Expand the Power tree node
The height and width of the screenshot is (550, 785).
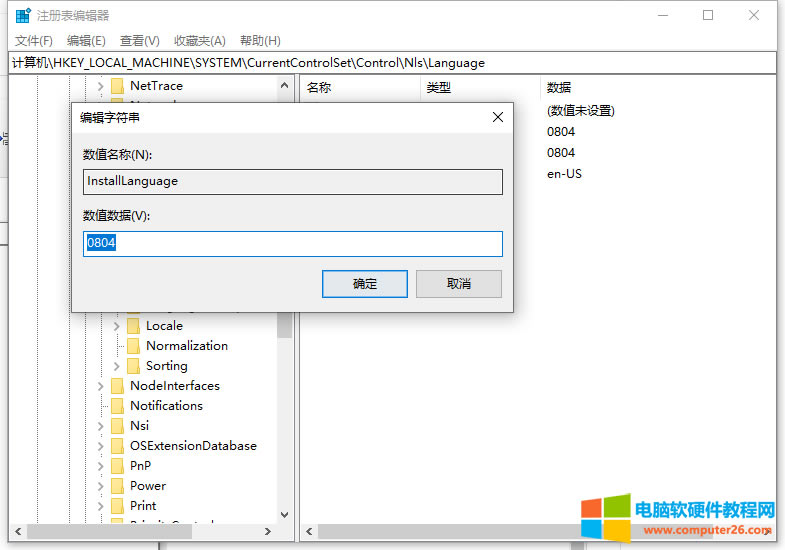pos(101,486)
